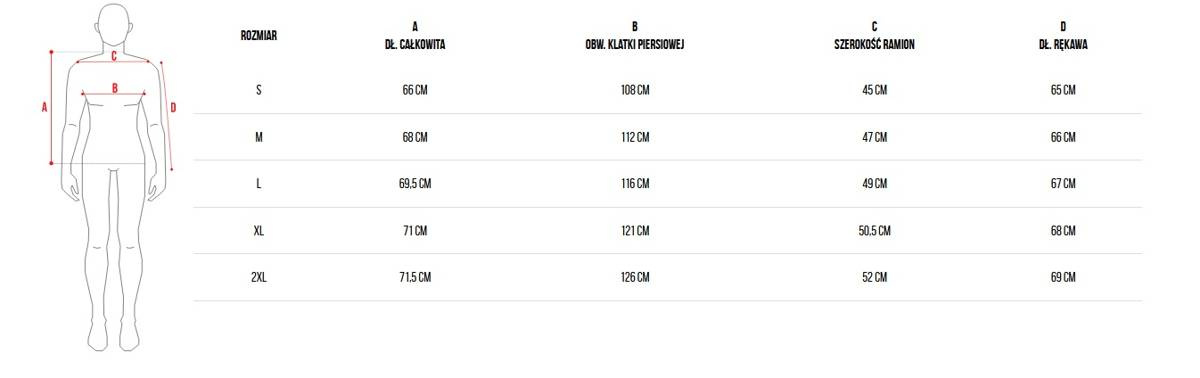The height and width of the screenshot is (378, 1200).
Task: Click the size 2XL row label
Action: pyautogui.click(x=259, y=277)
